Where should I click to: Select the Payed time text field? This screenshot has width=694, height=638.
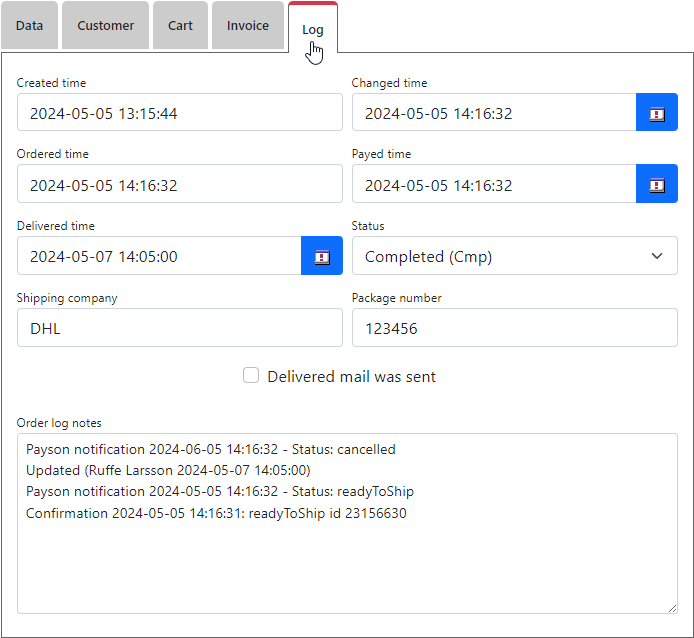click(493, 185)
